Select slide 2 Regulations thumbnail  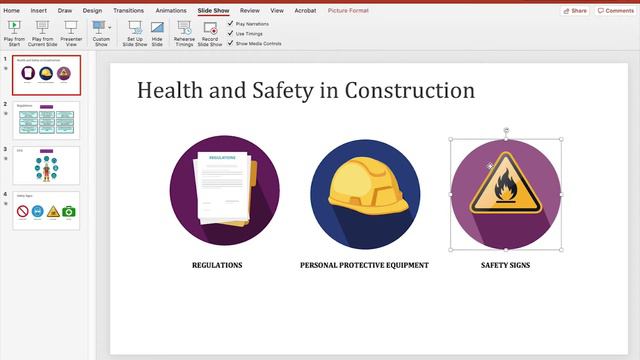point(46,120)
